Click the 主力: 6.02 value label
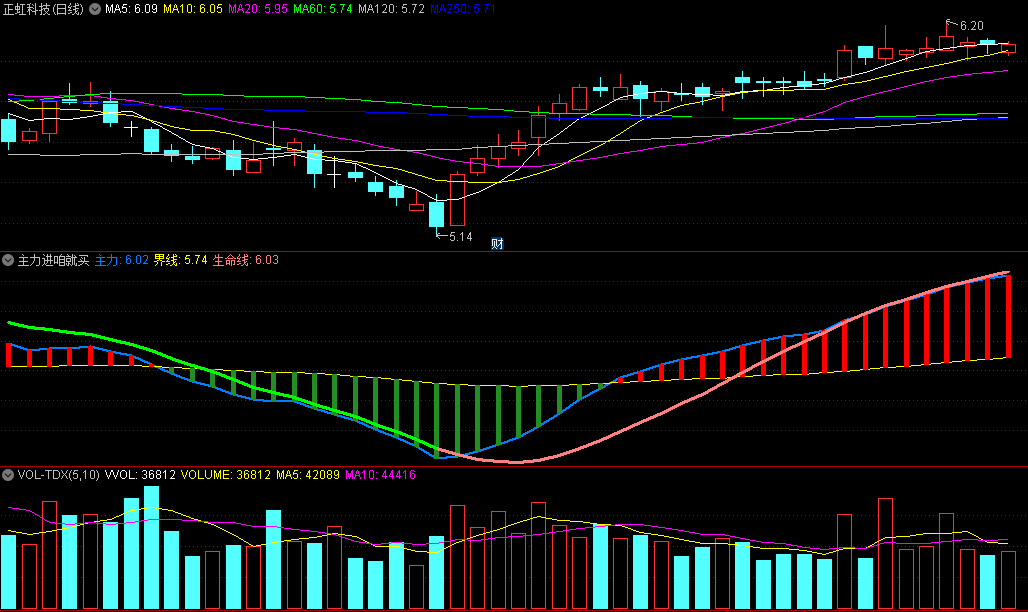Screen dimensions: 1028x612 121,260
